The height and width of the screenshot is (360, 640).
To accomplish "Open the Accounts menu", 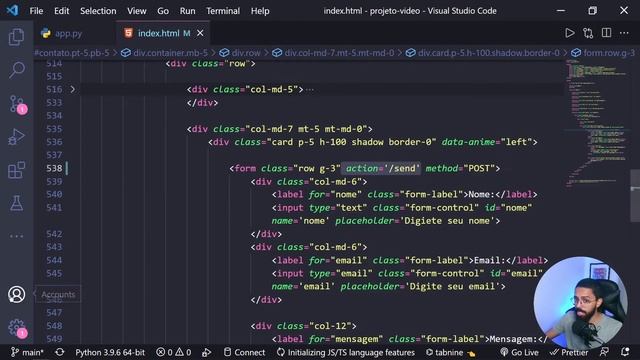I will [x=16, y=294].
